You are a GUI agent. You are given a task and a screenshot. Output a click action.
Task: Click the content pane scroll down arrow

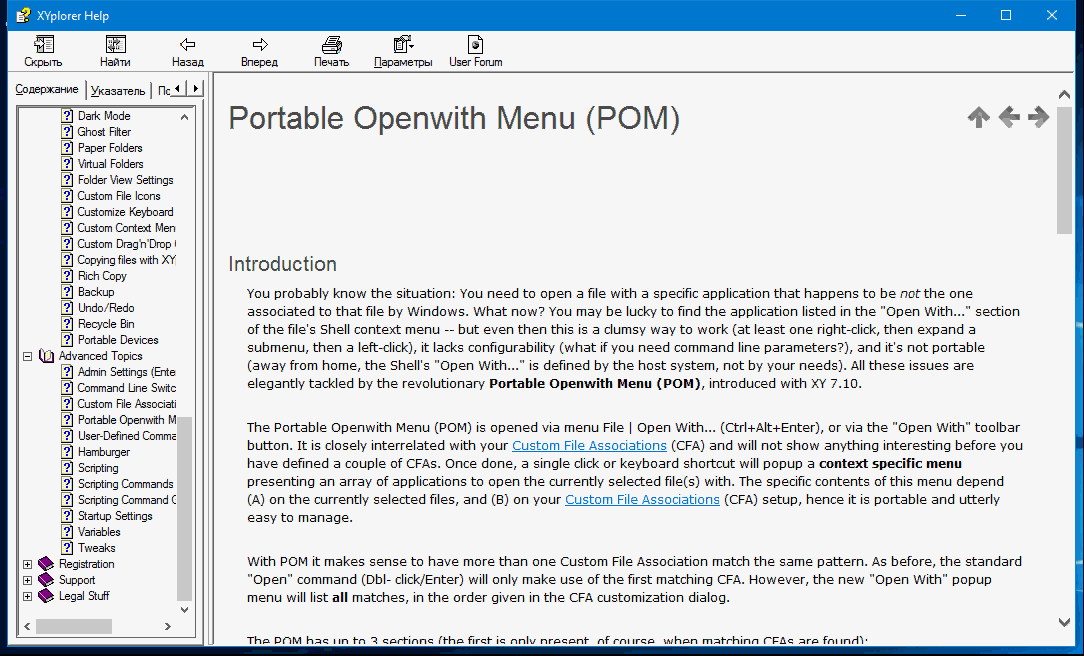point(1064,622)
